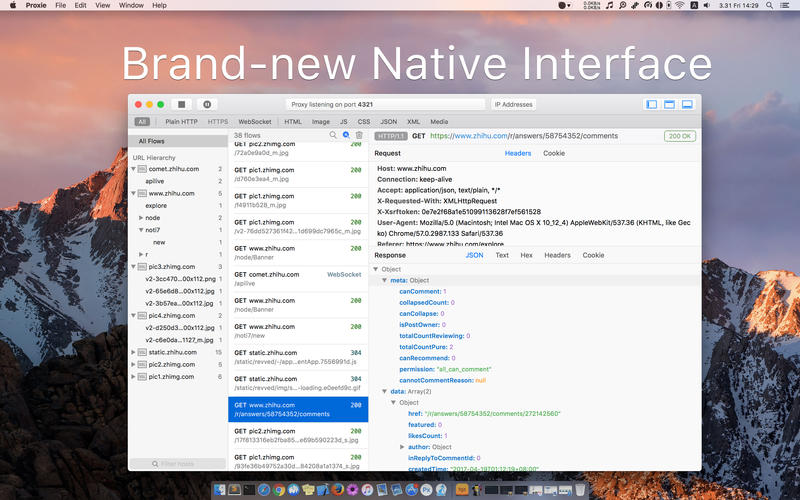Collapse the noti7 folder
Screen dimensions: 800x500
coord(141,230)
